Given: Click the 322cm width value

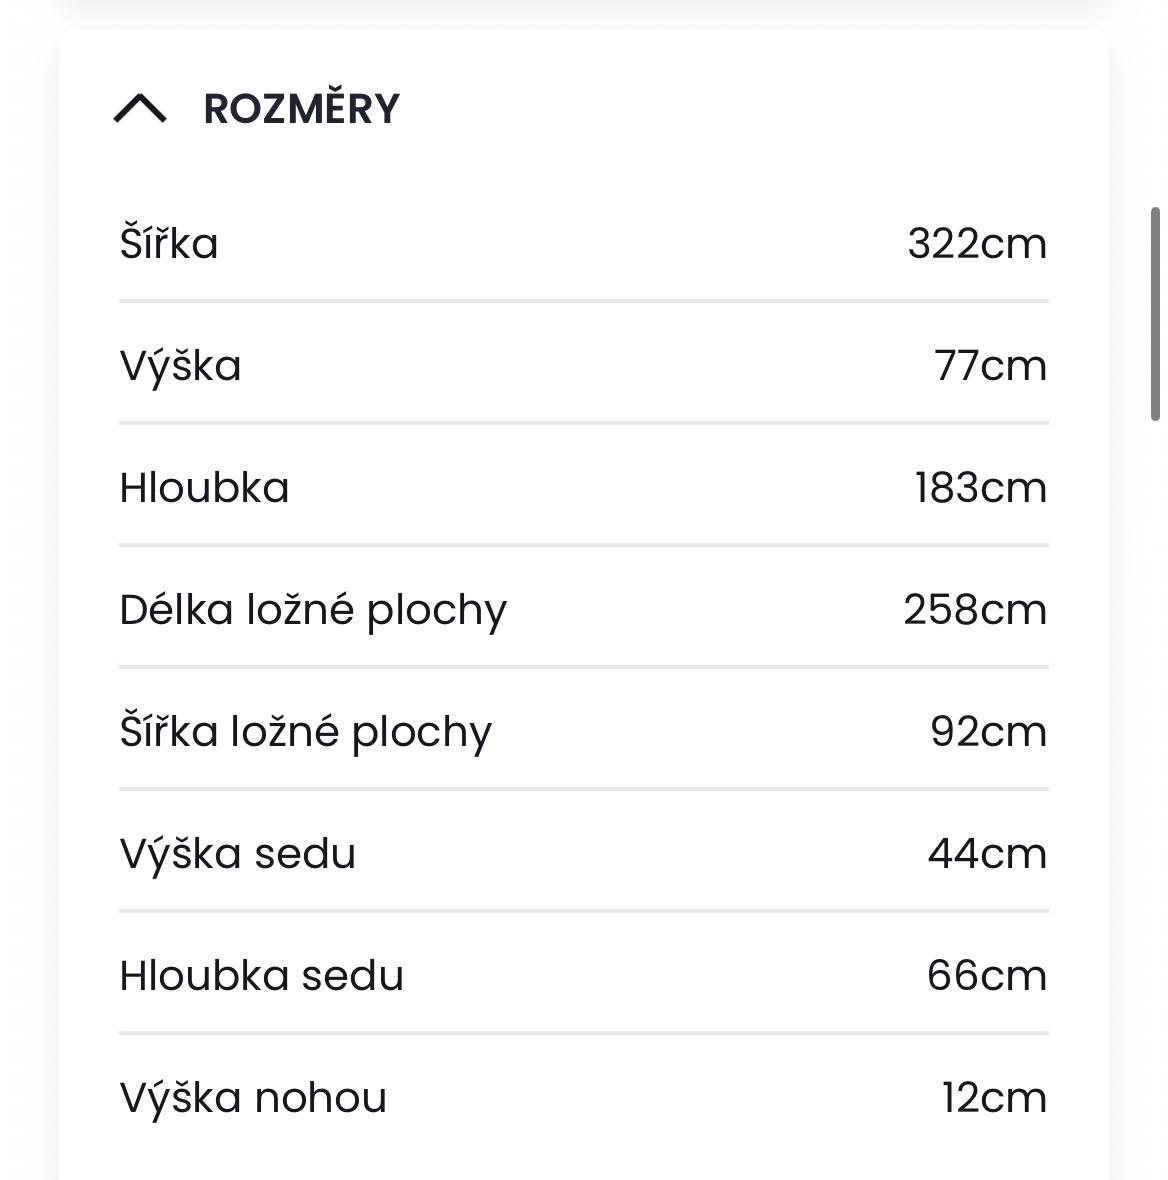Looking at the screenshot, I should point(976,244).
